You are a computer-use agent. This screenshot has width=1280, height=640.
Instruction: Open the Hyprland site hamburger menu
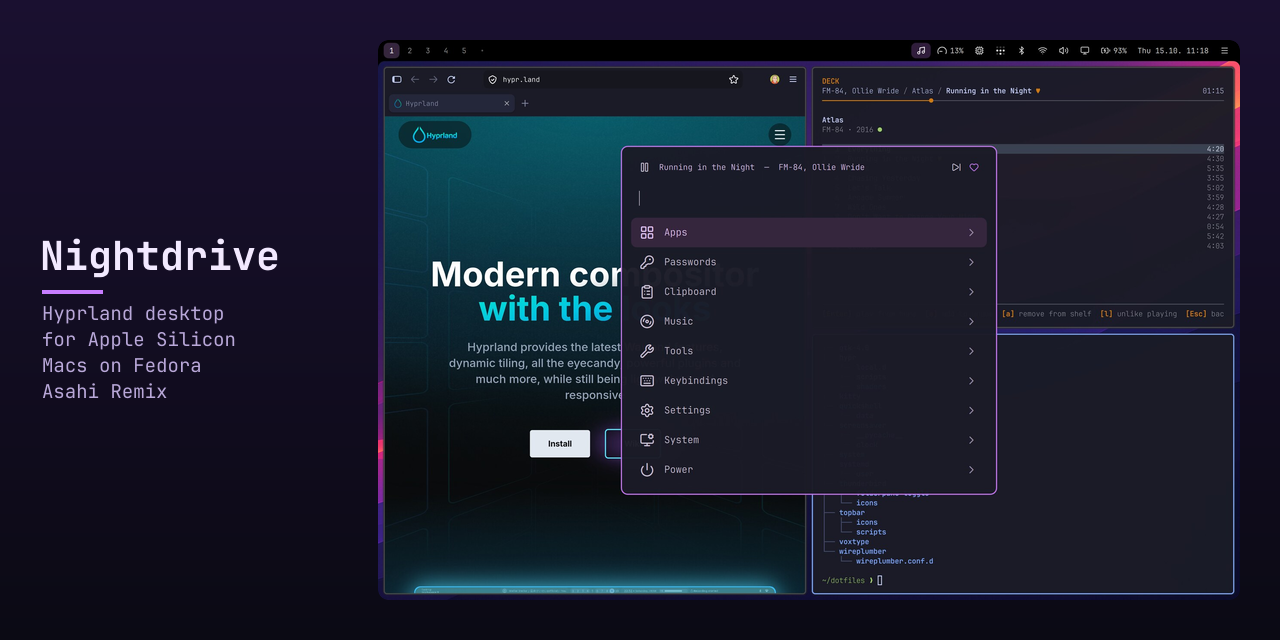point(780,135)
